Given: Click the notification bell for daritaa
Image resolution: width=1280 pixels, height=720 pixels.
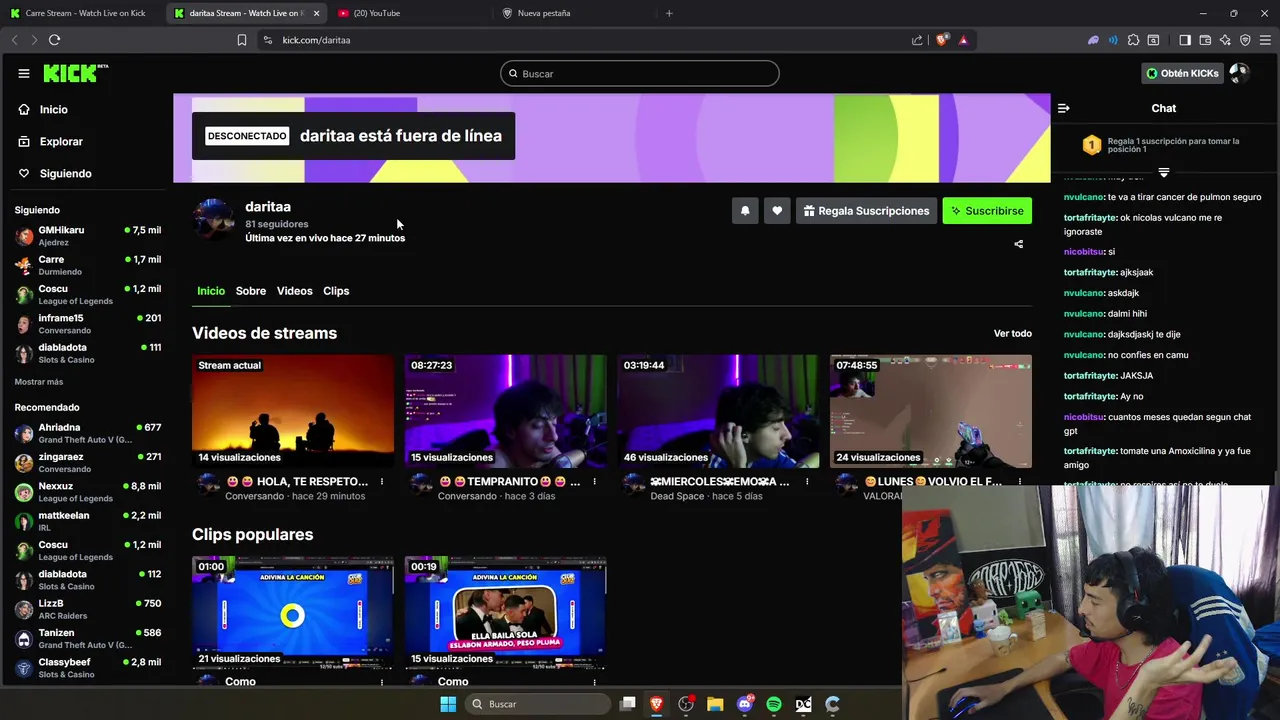Looking at the screenshot, I should click(745, 211).
